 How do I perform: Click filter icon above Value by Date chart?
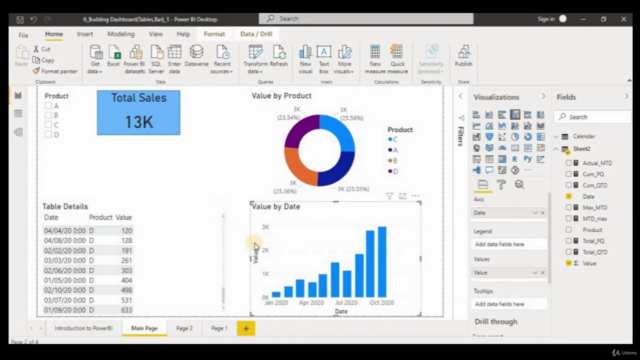389,196
